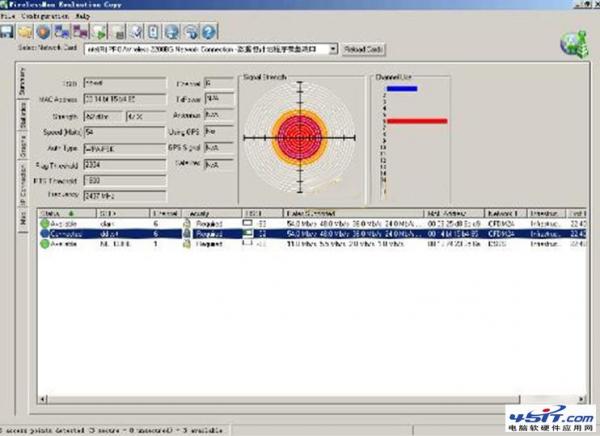Click green status icon of first Available row
The height and width of the screenshot is (436, 600).
[45, 224]
